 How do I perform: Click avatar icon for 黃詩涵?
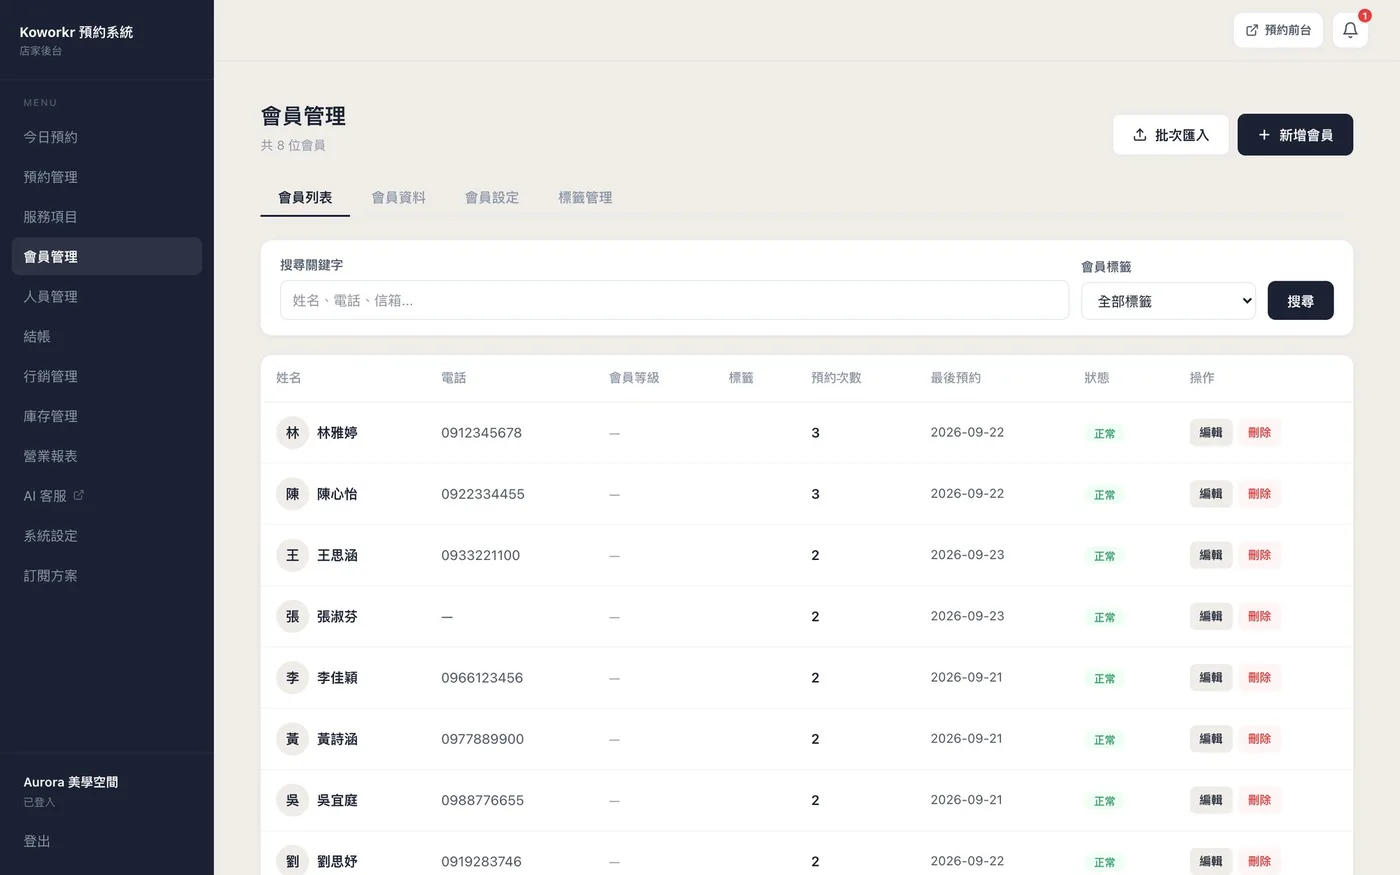click(x=292, y=739)
